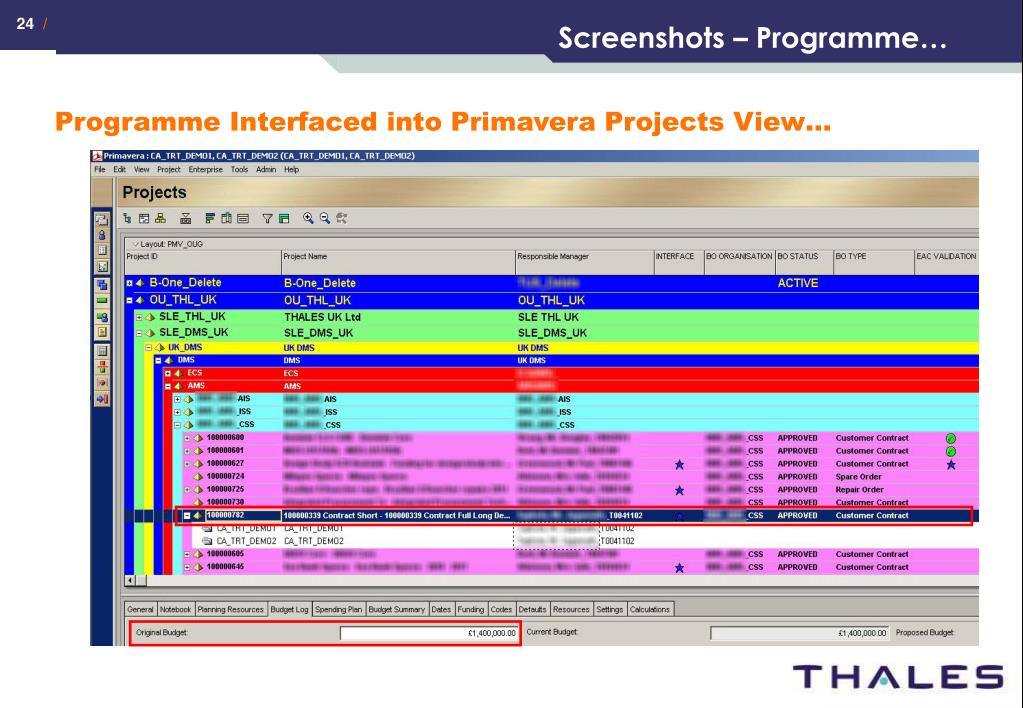
Task: Expand the SLE_THL_UK node
Action: click(x=139, y=317)
